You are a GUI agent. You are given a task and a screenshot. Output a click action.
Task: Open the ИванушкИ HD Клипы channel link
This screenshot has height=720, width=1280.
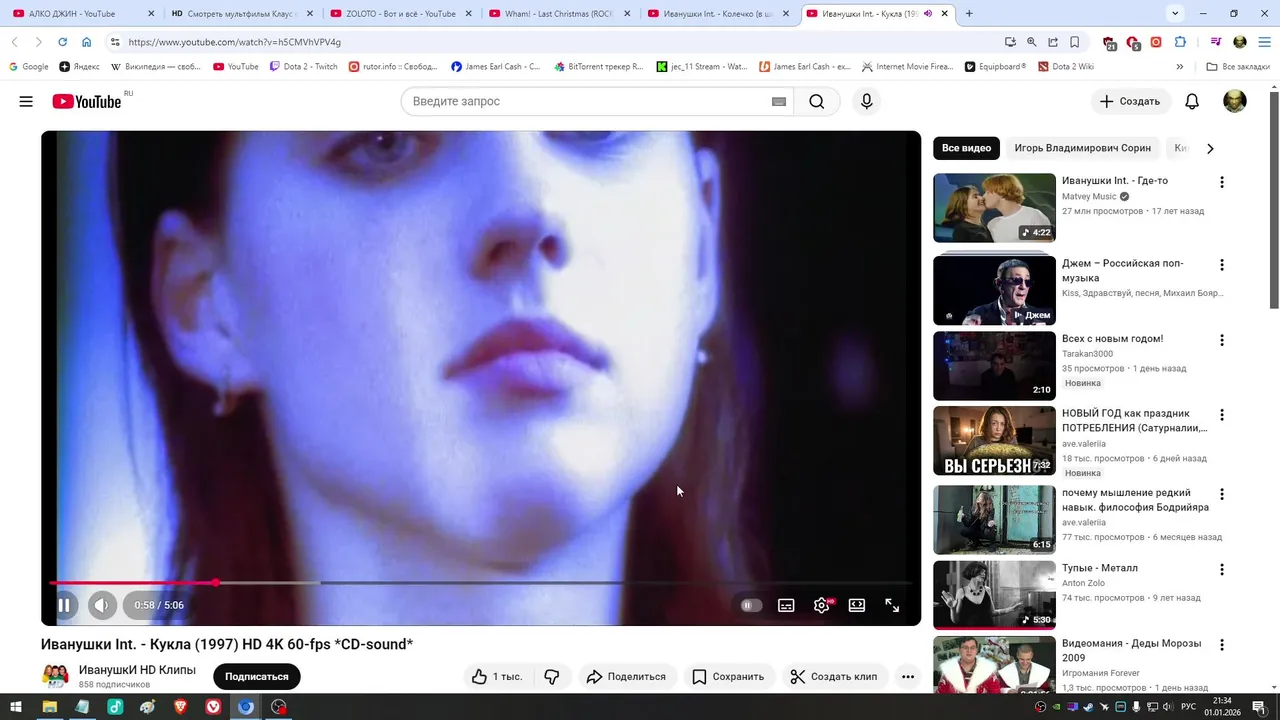[x=137, y=670]
